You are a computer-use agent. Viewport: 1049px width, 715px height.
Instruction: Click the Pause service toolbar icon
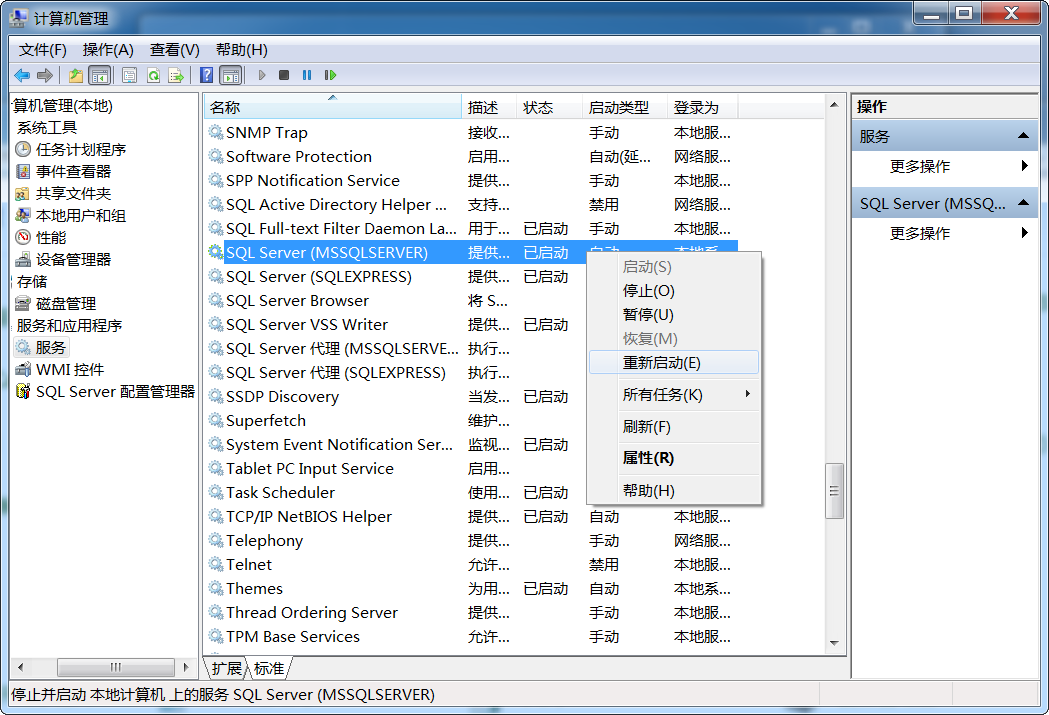pyautogui.click(x=306, y=76)
